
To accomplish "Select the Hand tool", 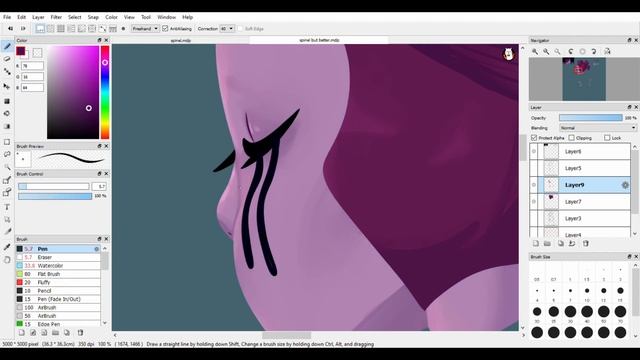I will click(x=7, y=260).
